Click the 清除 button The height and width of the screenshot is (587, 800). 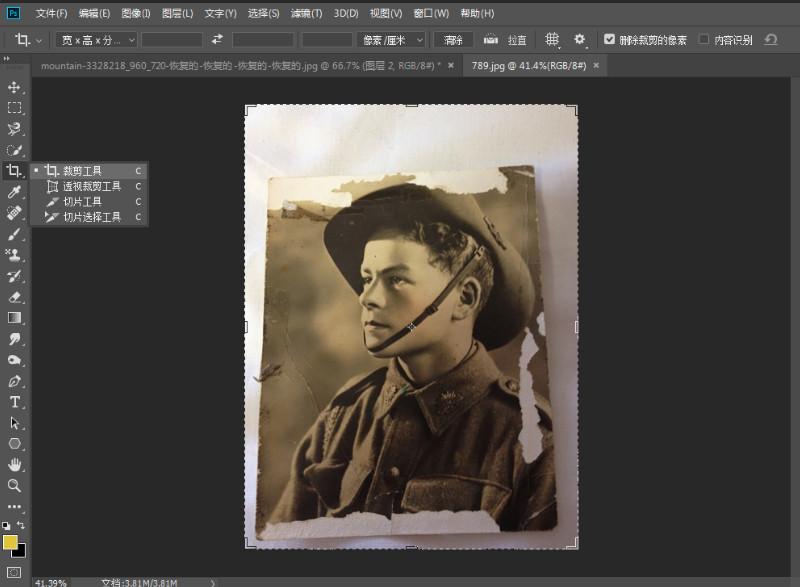tap(453, 40)
